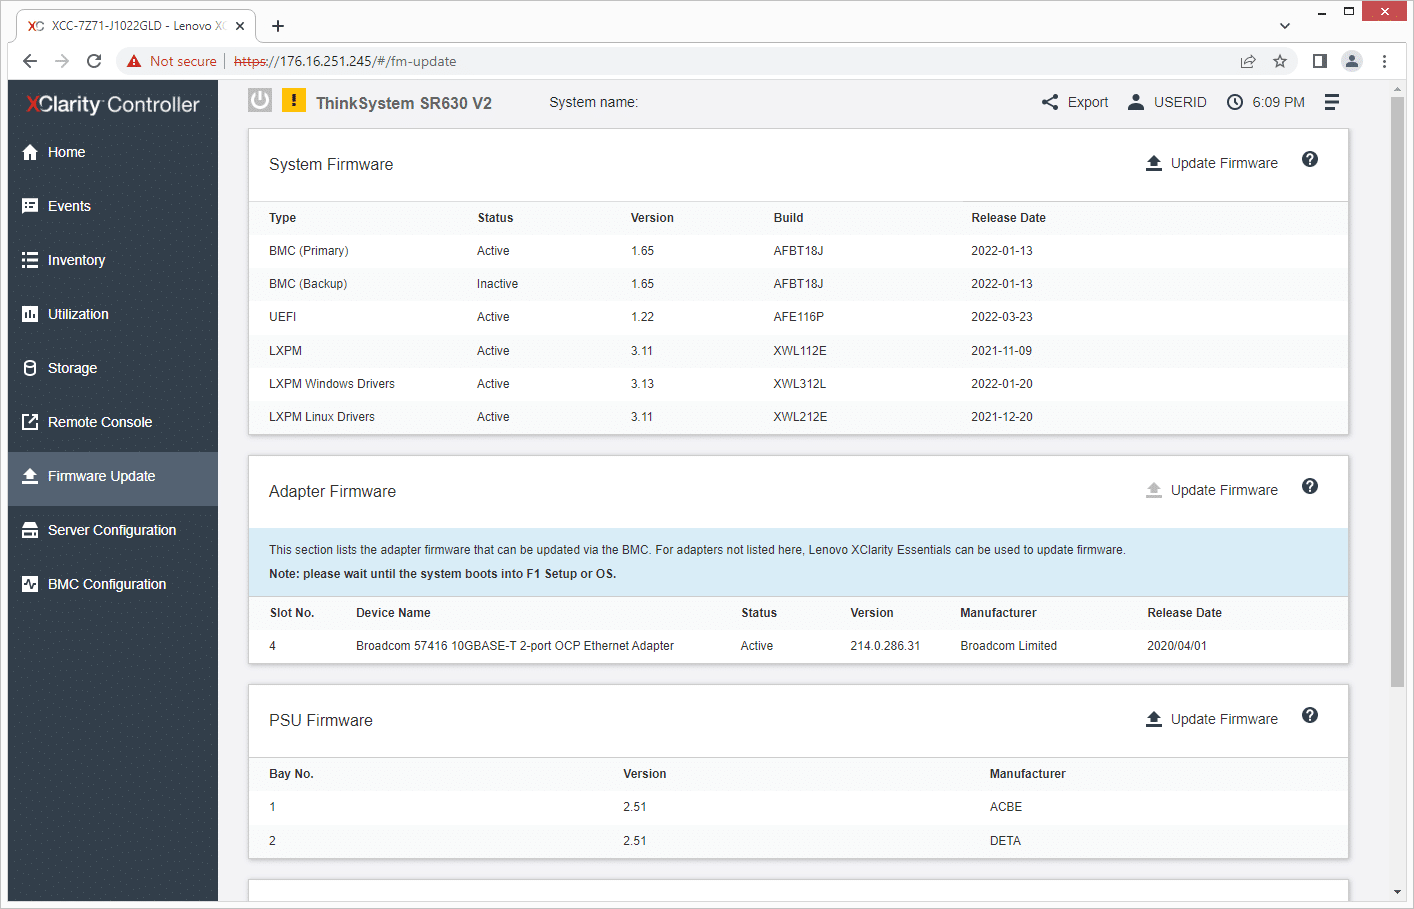Open help for PSU Firmware

(1310, 716)
